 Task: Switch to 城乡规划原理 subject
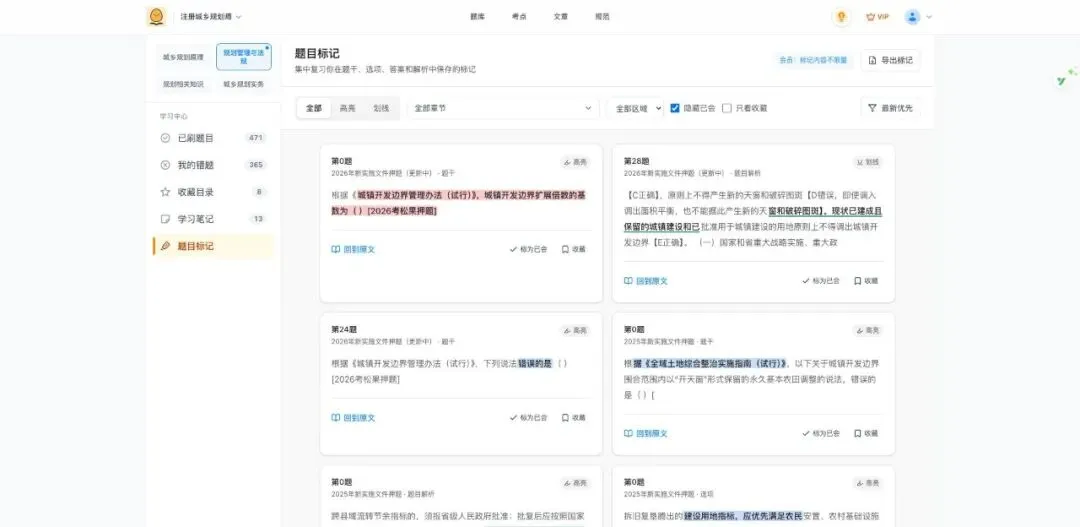pyautogui.click(x=183, y=57)
